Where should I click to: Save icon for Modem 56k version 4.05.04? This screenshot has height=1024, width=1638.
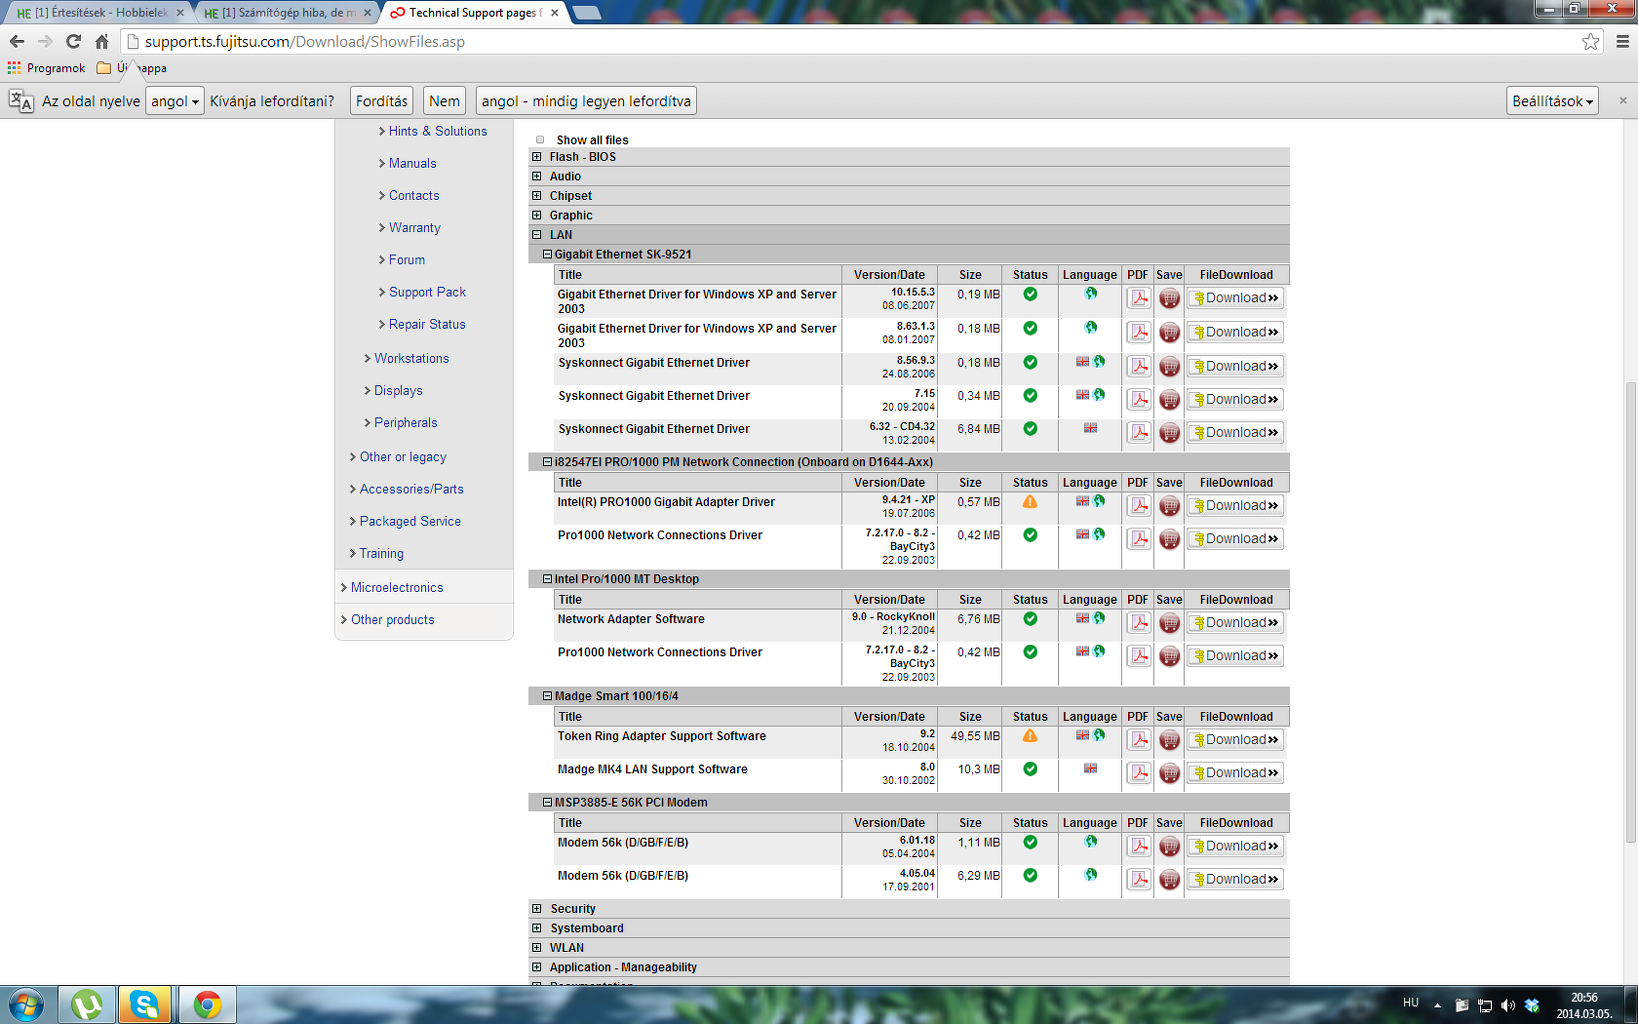1169,879
